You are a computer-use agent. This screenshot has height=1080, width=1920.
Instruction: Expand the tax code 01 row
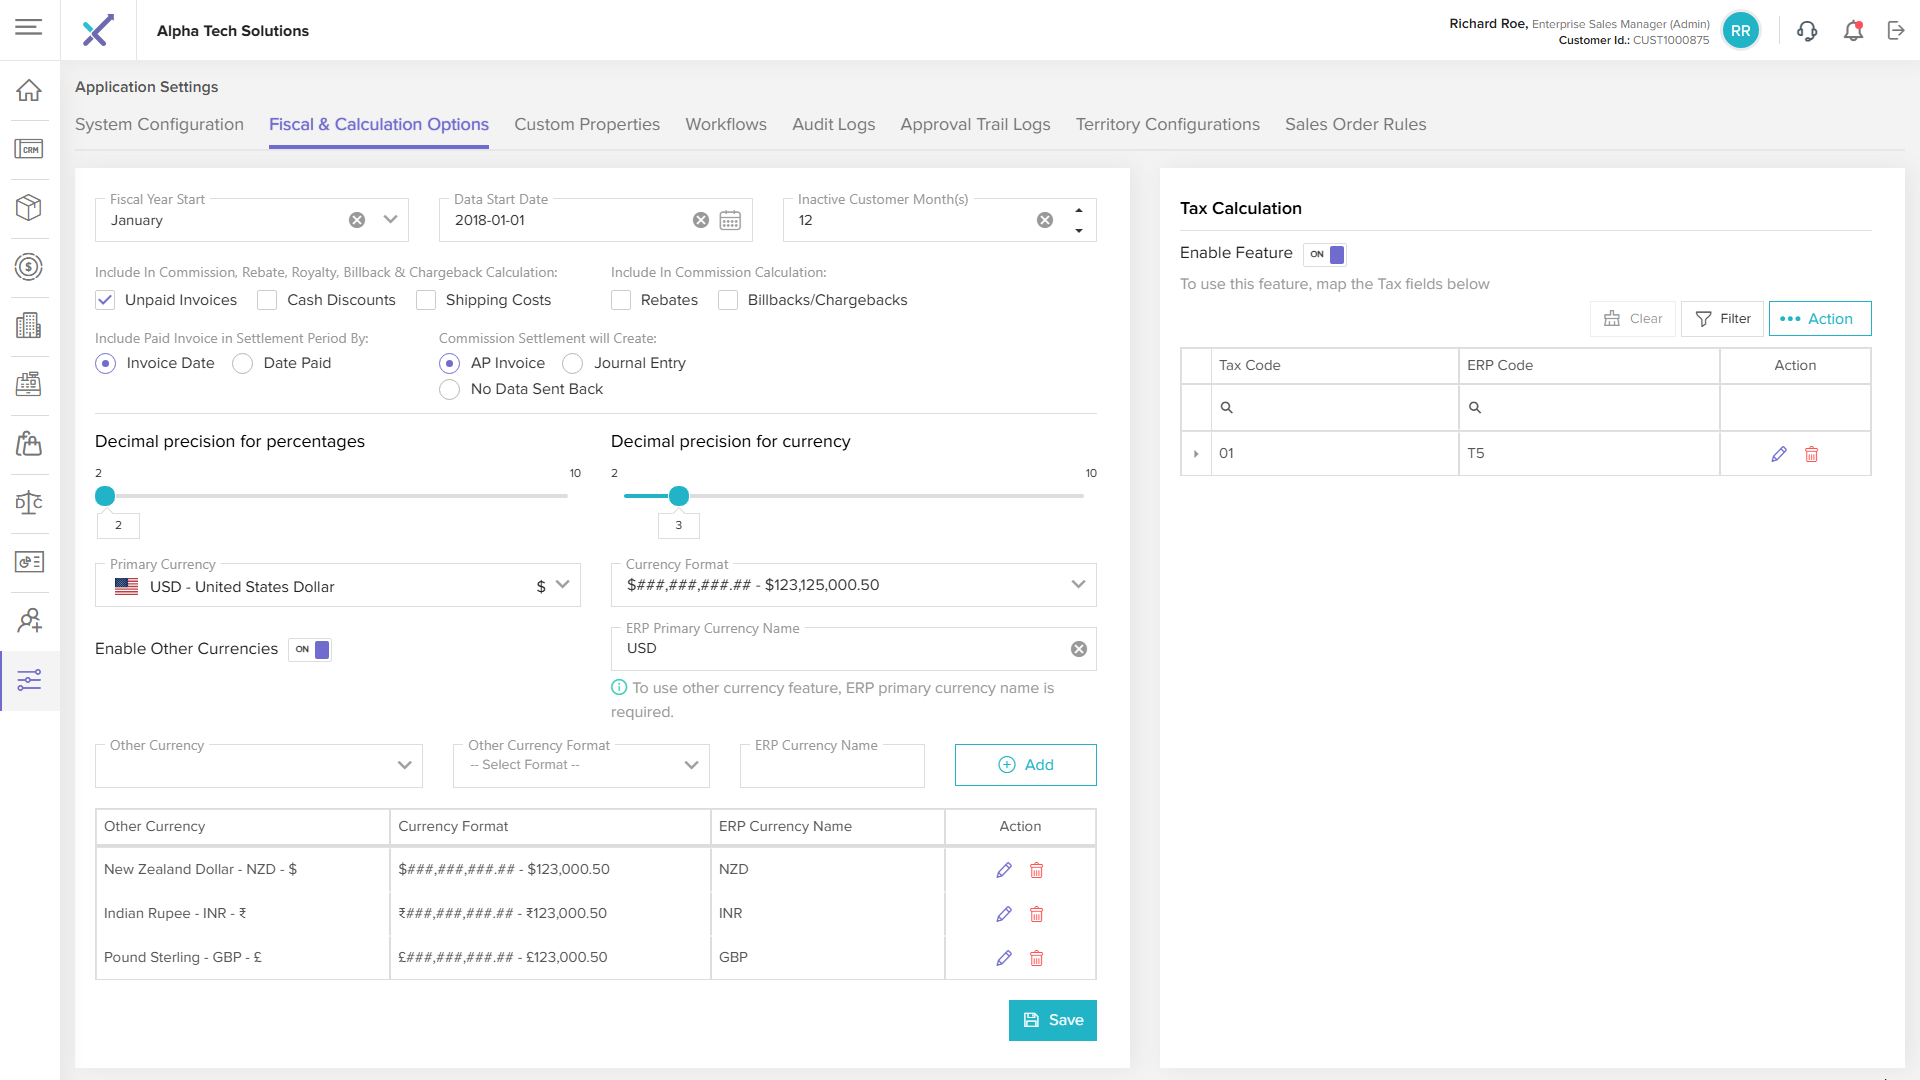1196,454
